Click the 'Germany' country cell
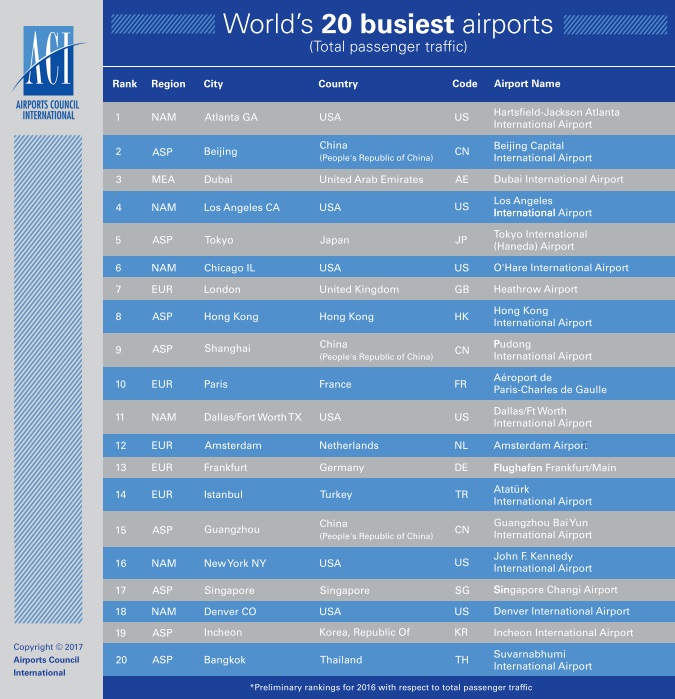675x699 pixels. 342,468
